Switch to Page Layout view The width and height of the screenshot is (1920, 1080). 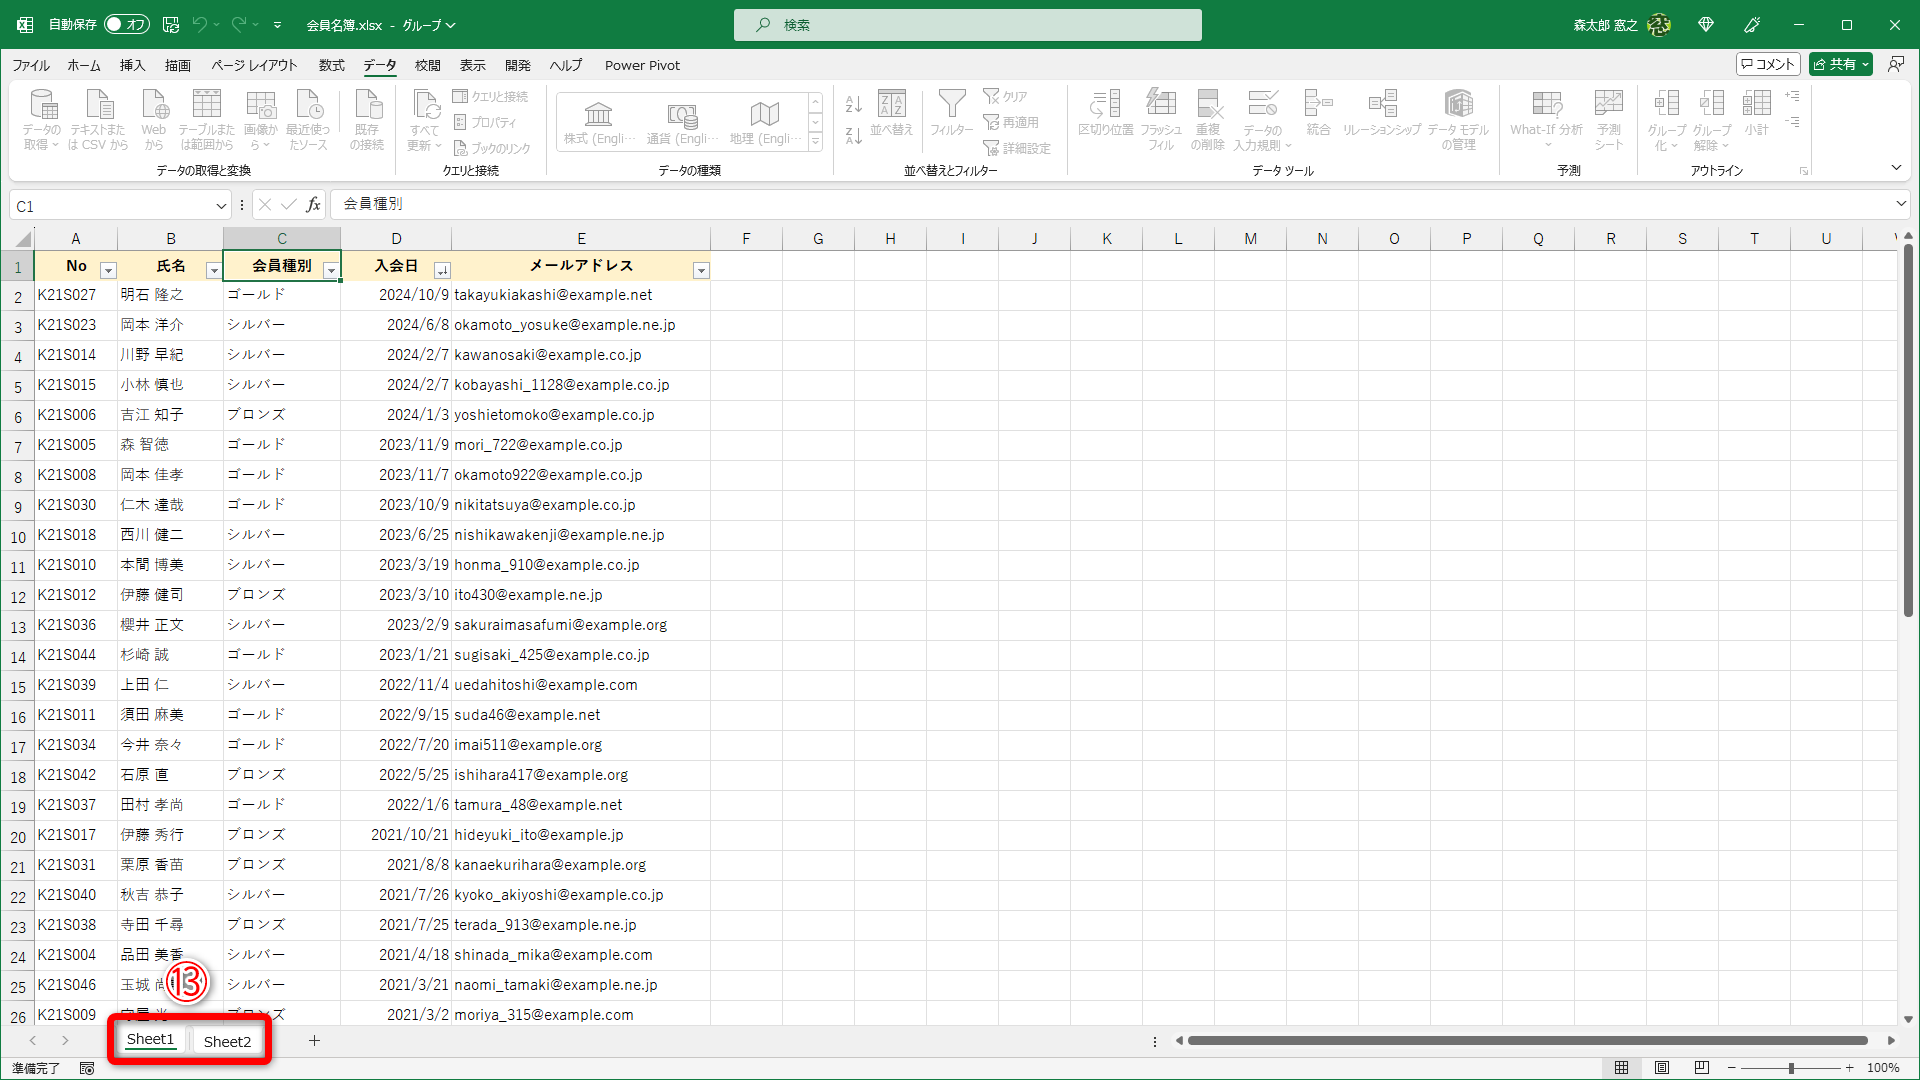[x=1661, y=1068]
